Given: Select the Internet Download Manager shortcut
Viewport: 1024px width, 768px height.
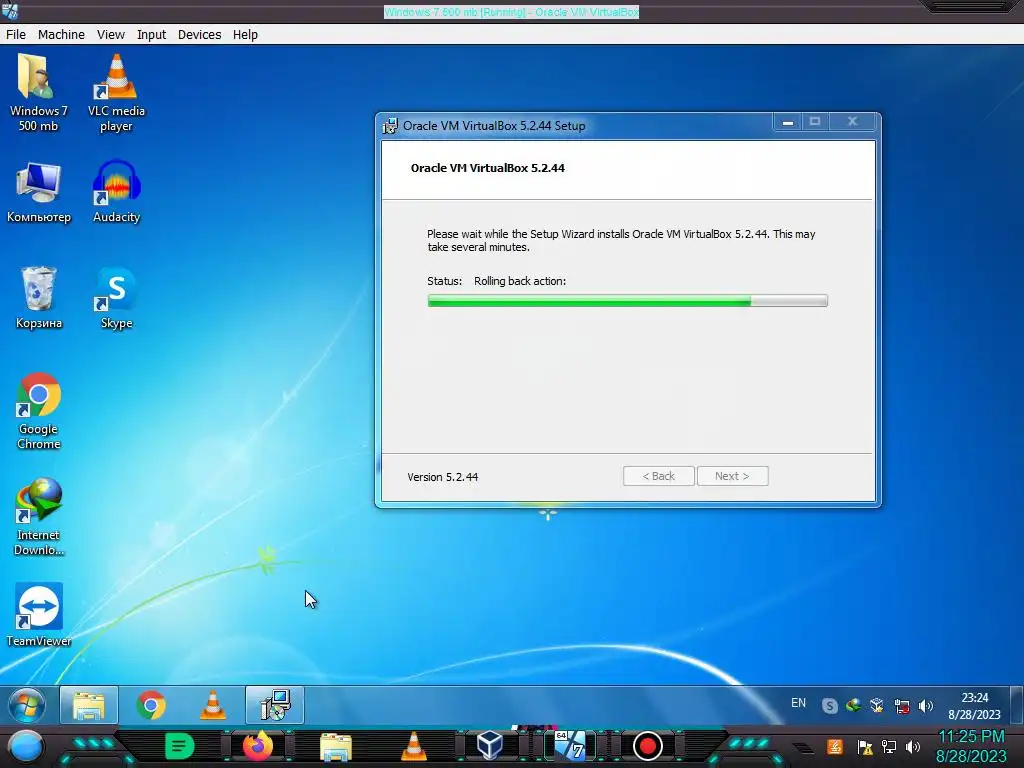Looking at the screenshot, I should tap(39, 517).
